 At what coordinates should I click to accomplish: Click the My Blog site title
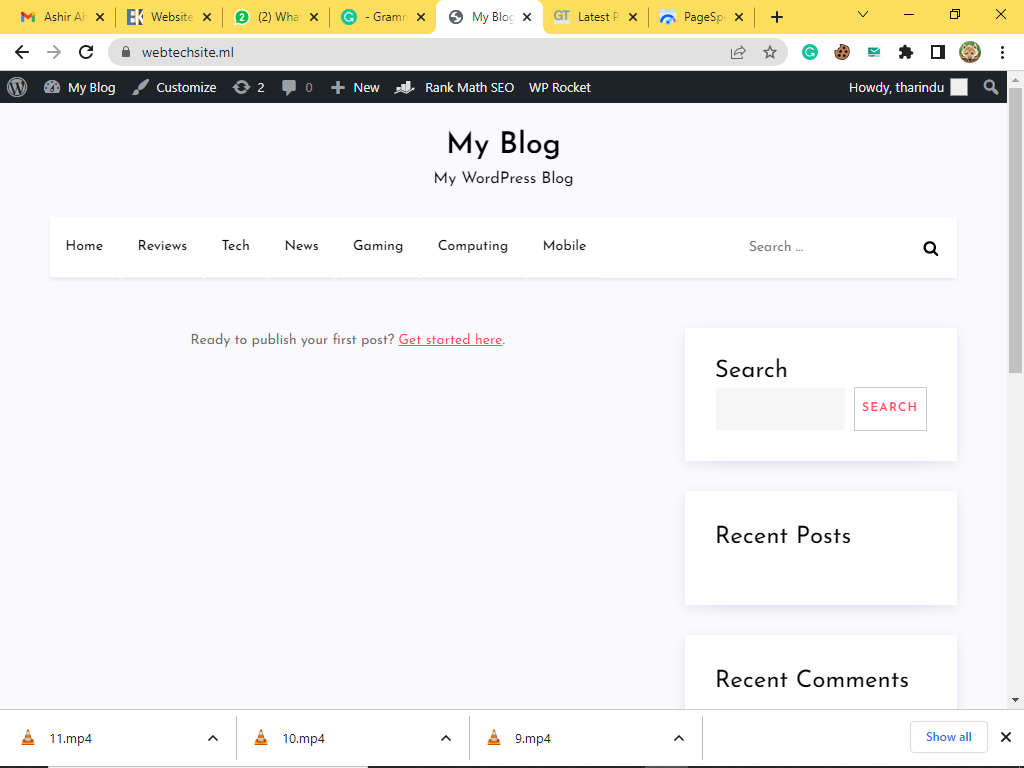pyautogui.click(x=504, y=144)
